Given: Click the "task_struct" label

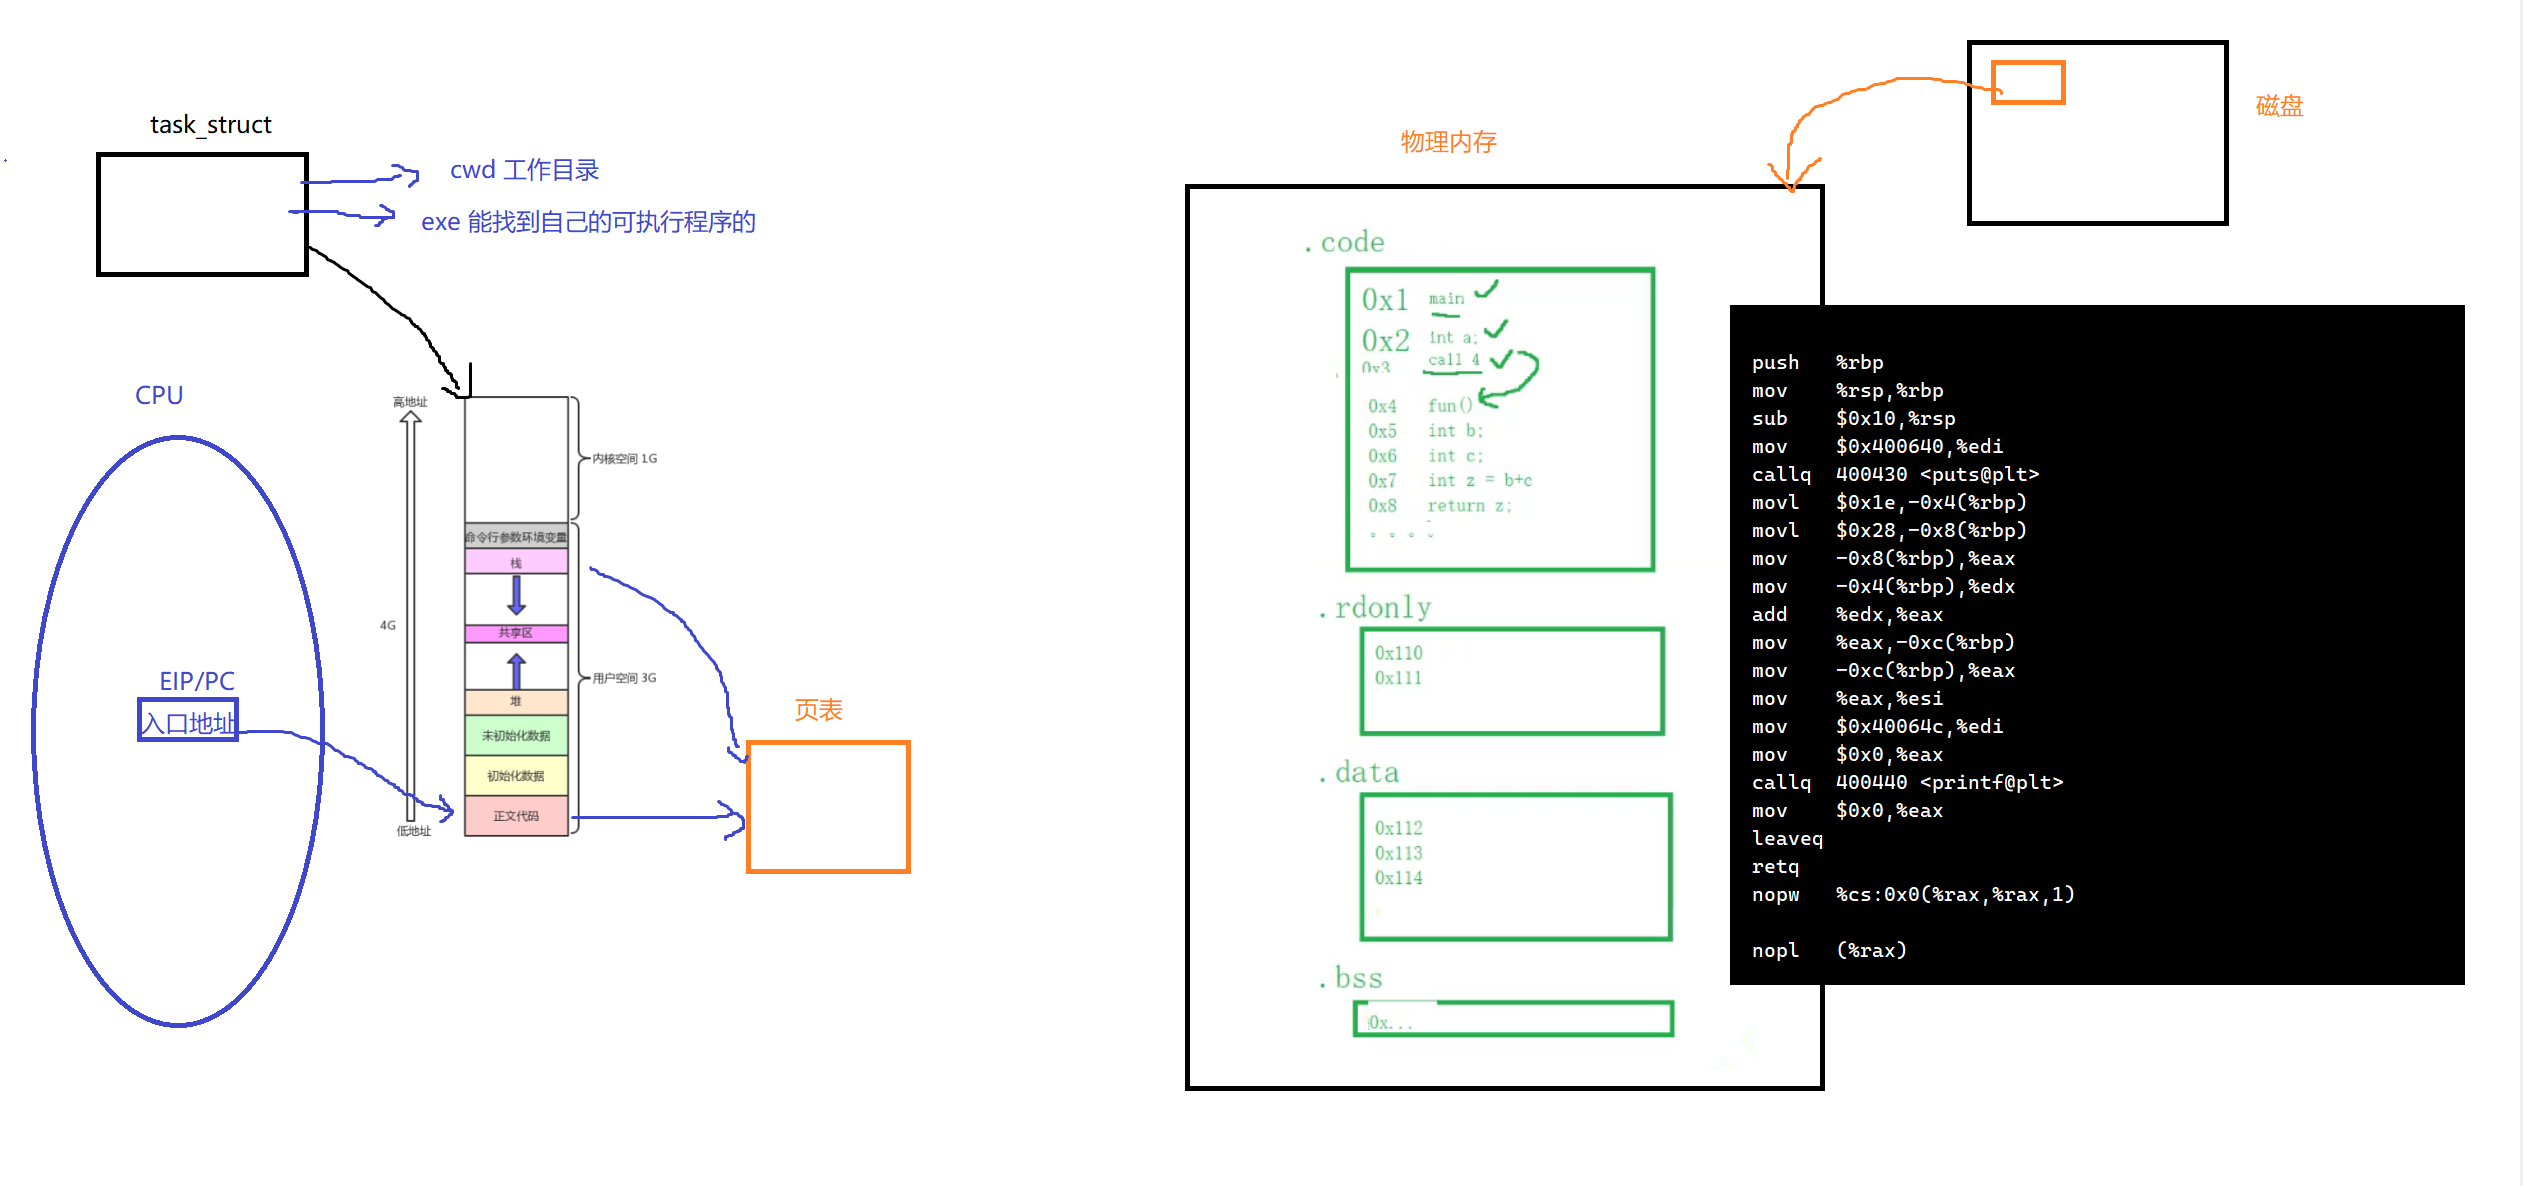Looking at the screenshot, I should coord(210,125).
